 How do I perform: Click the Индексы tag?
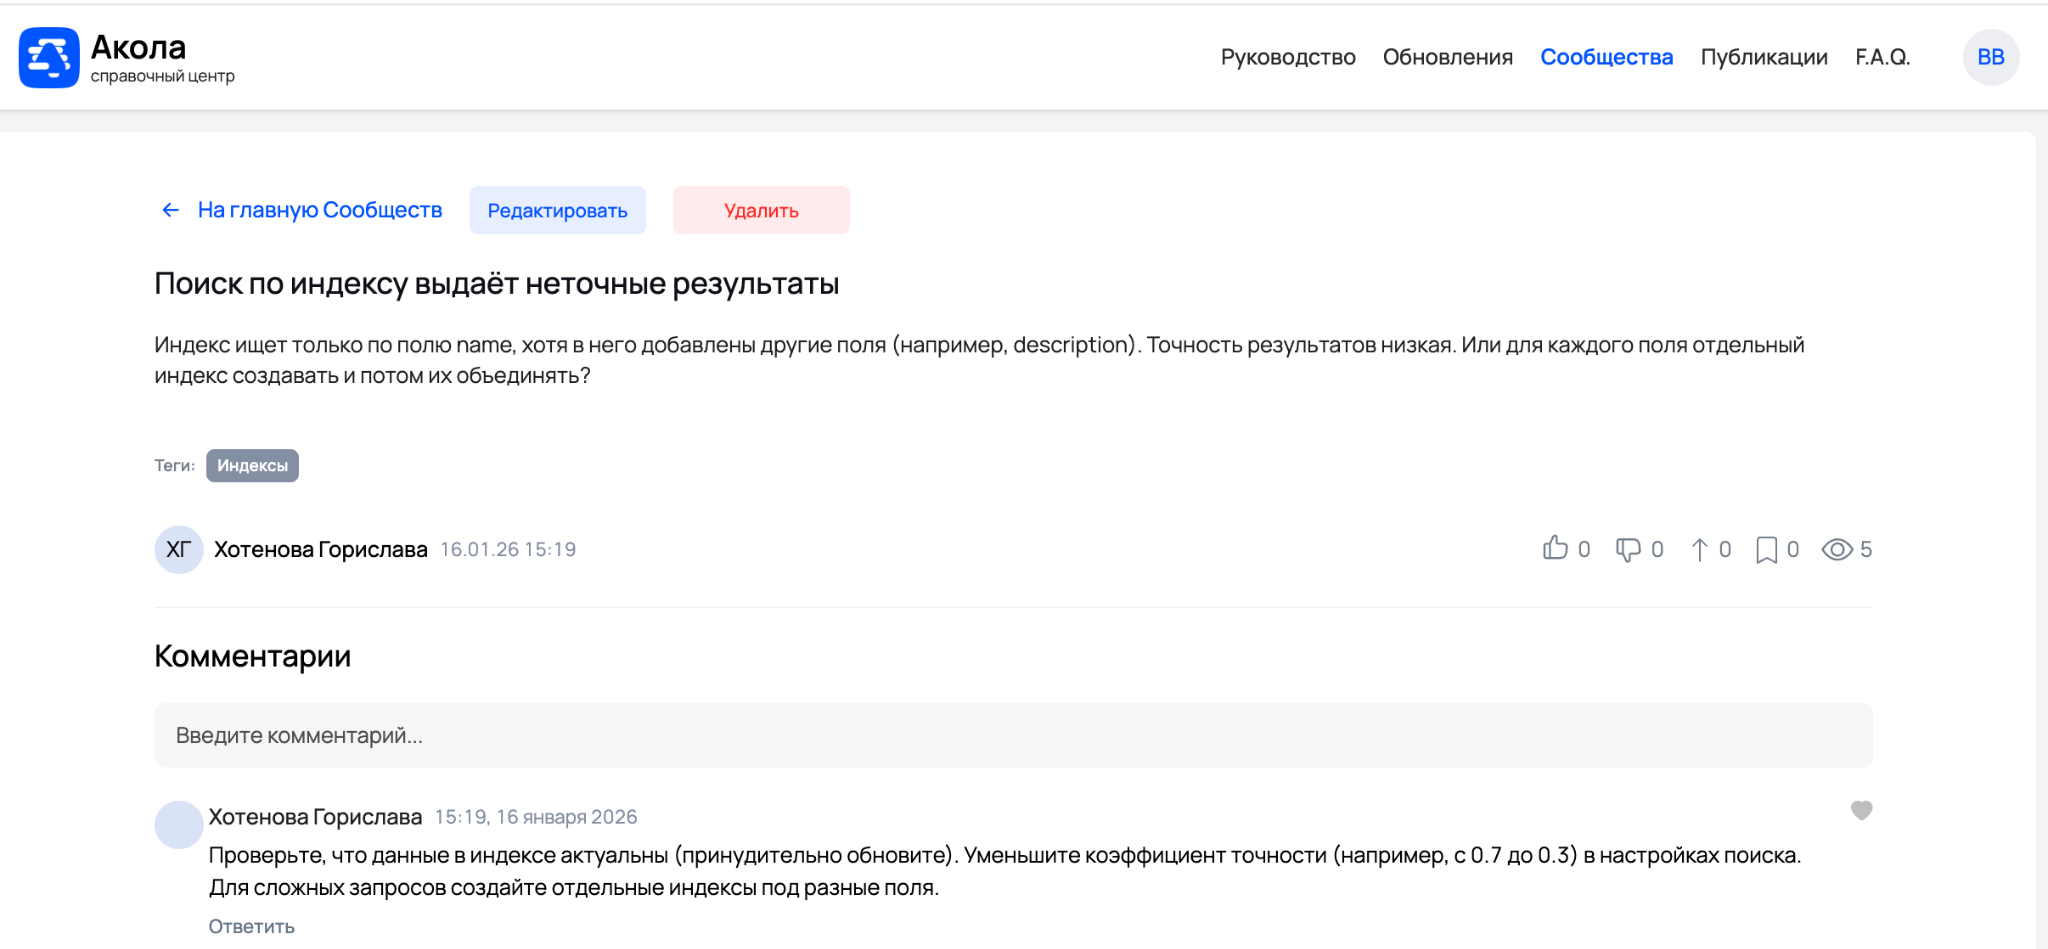coord(252,465)
